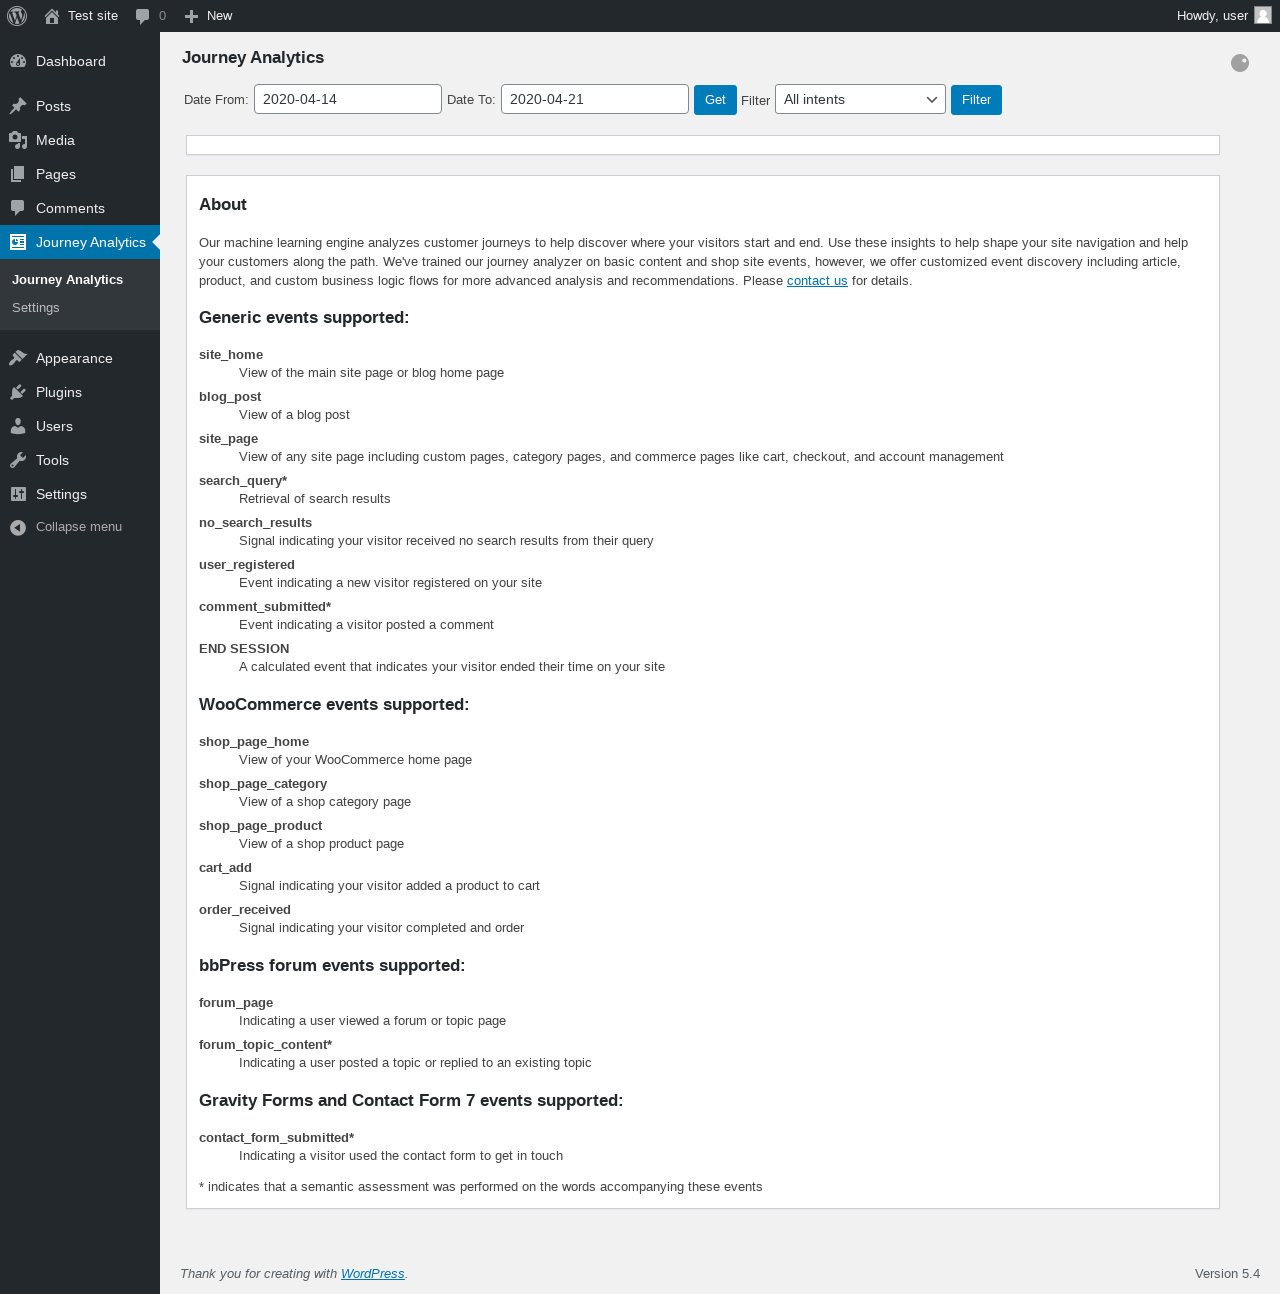This screenshot has height=1294, width=1280.
Task: Click the Date To input field
Action: [x=595, y=99]
